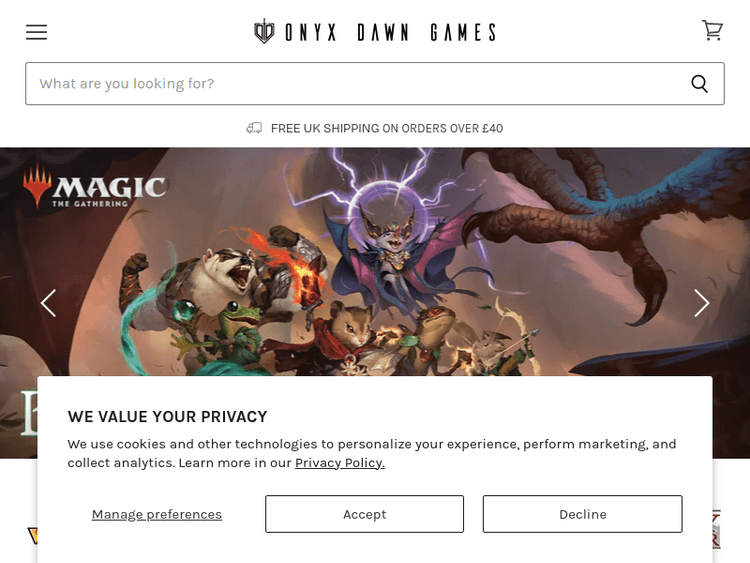Click the shield logo icon

264,32
